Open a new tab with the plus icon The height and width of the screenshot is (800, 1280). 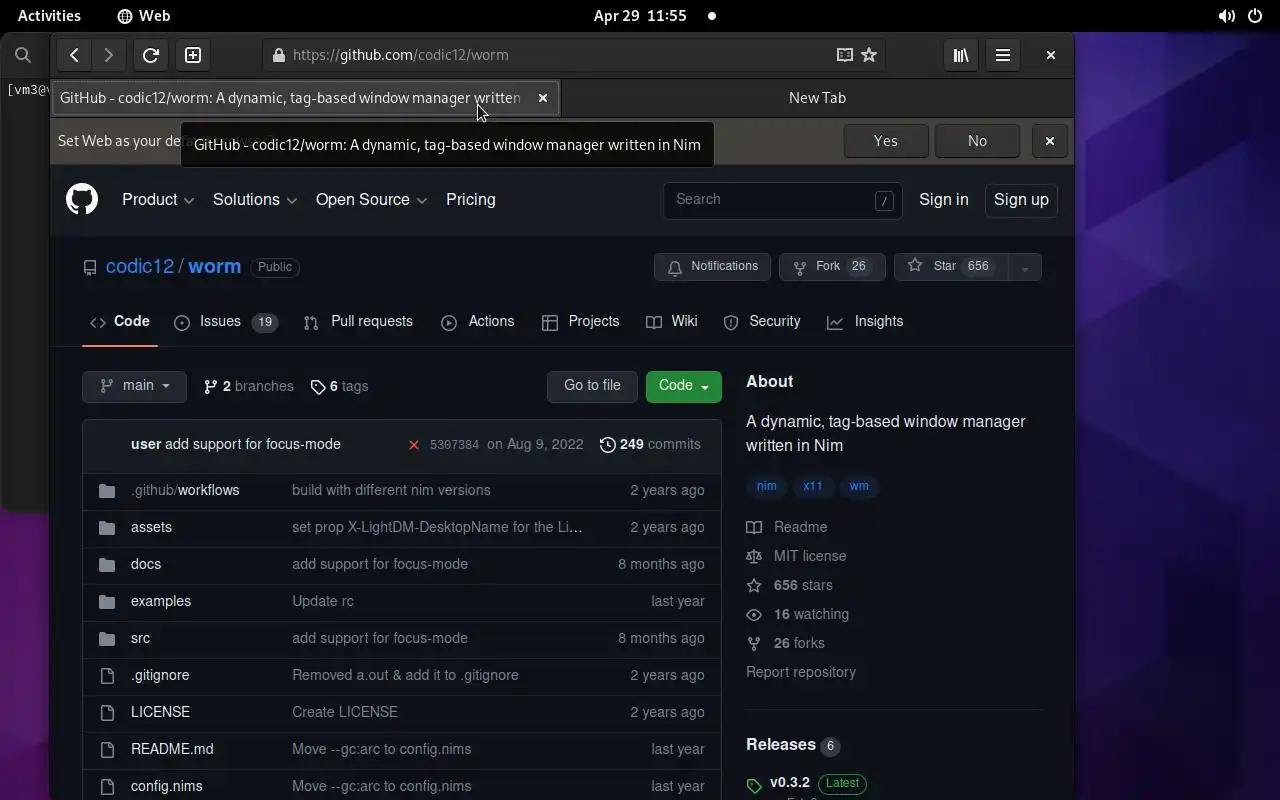tap(193, 55)
